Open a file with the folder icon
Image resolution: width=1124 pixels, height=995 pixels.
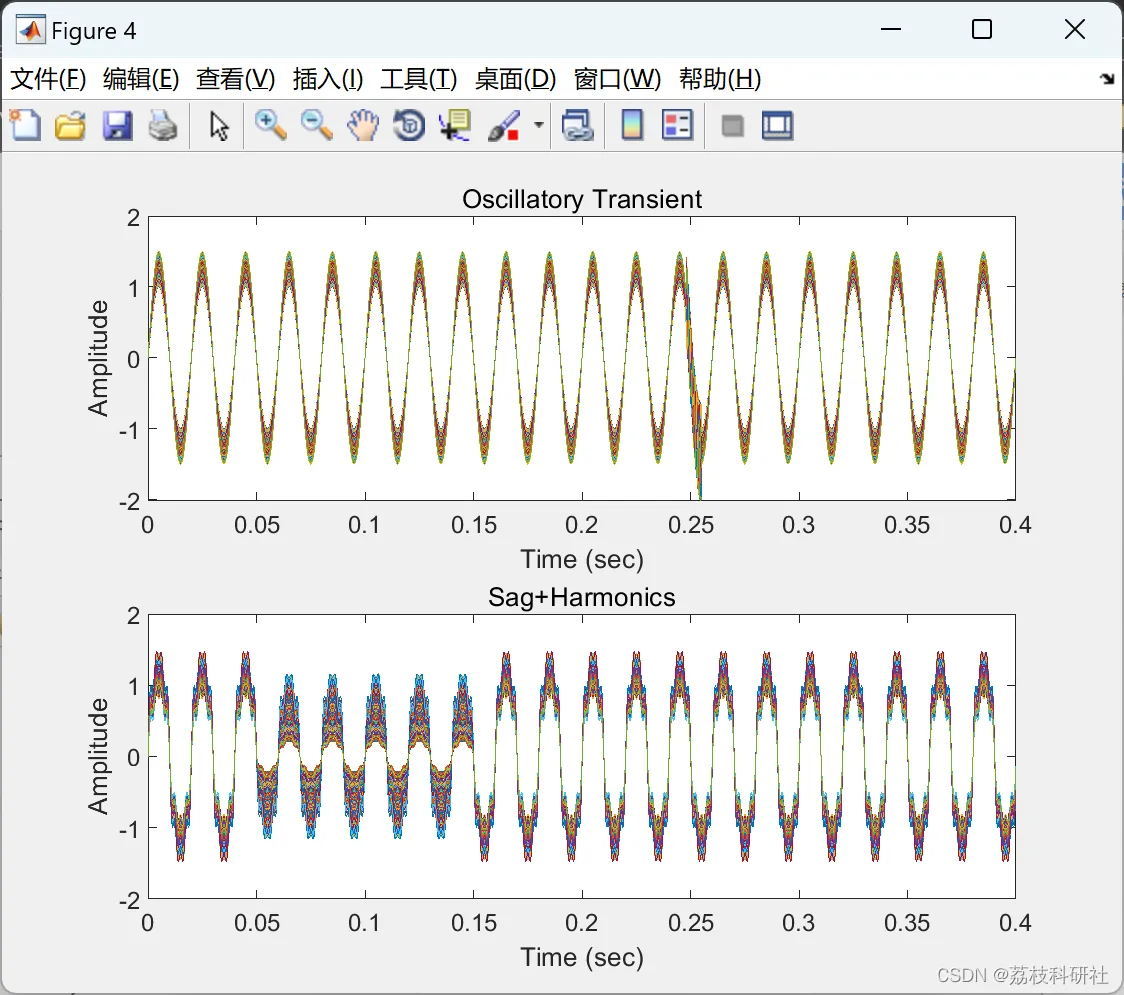click(71, 125)
